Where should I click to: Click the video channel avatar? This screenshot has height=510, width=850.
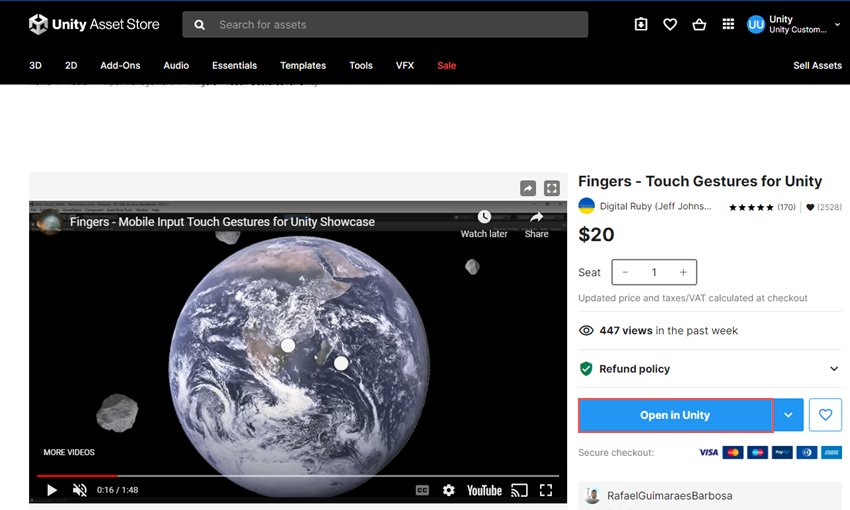point(50,222)
